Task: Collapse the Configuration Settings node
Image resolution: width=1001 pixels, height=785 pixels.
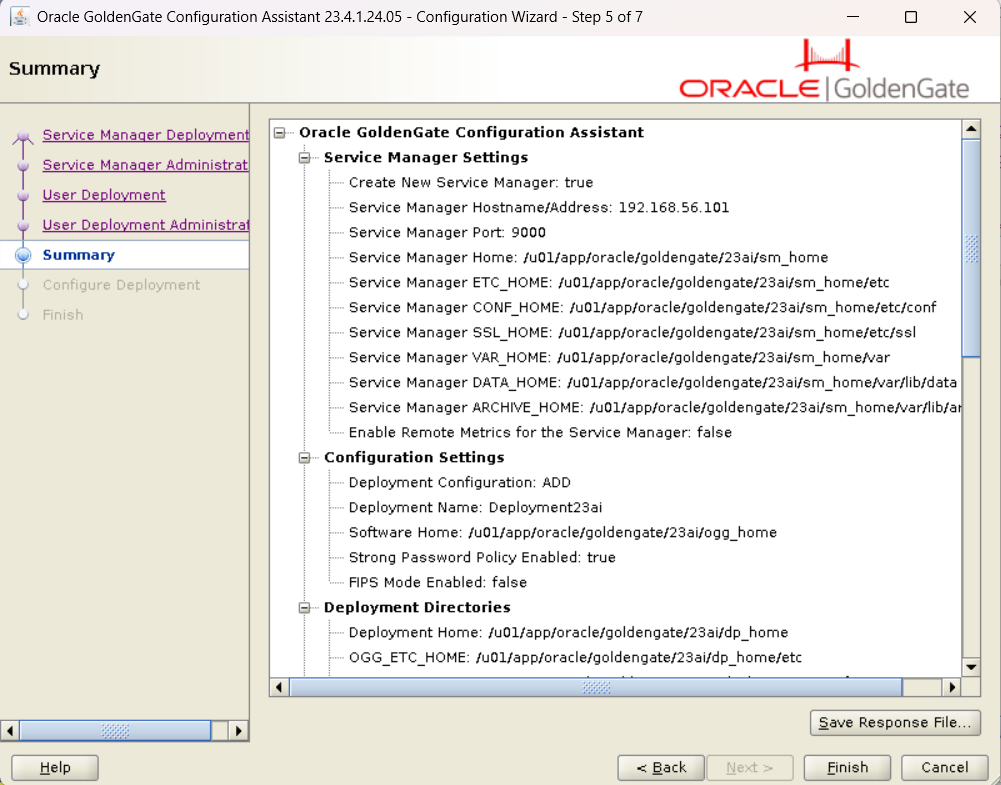Action: click(305, 458)
